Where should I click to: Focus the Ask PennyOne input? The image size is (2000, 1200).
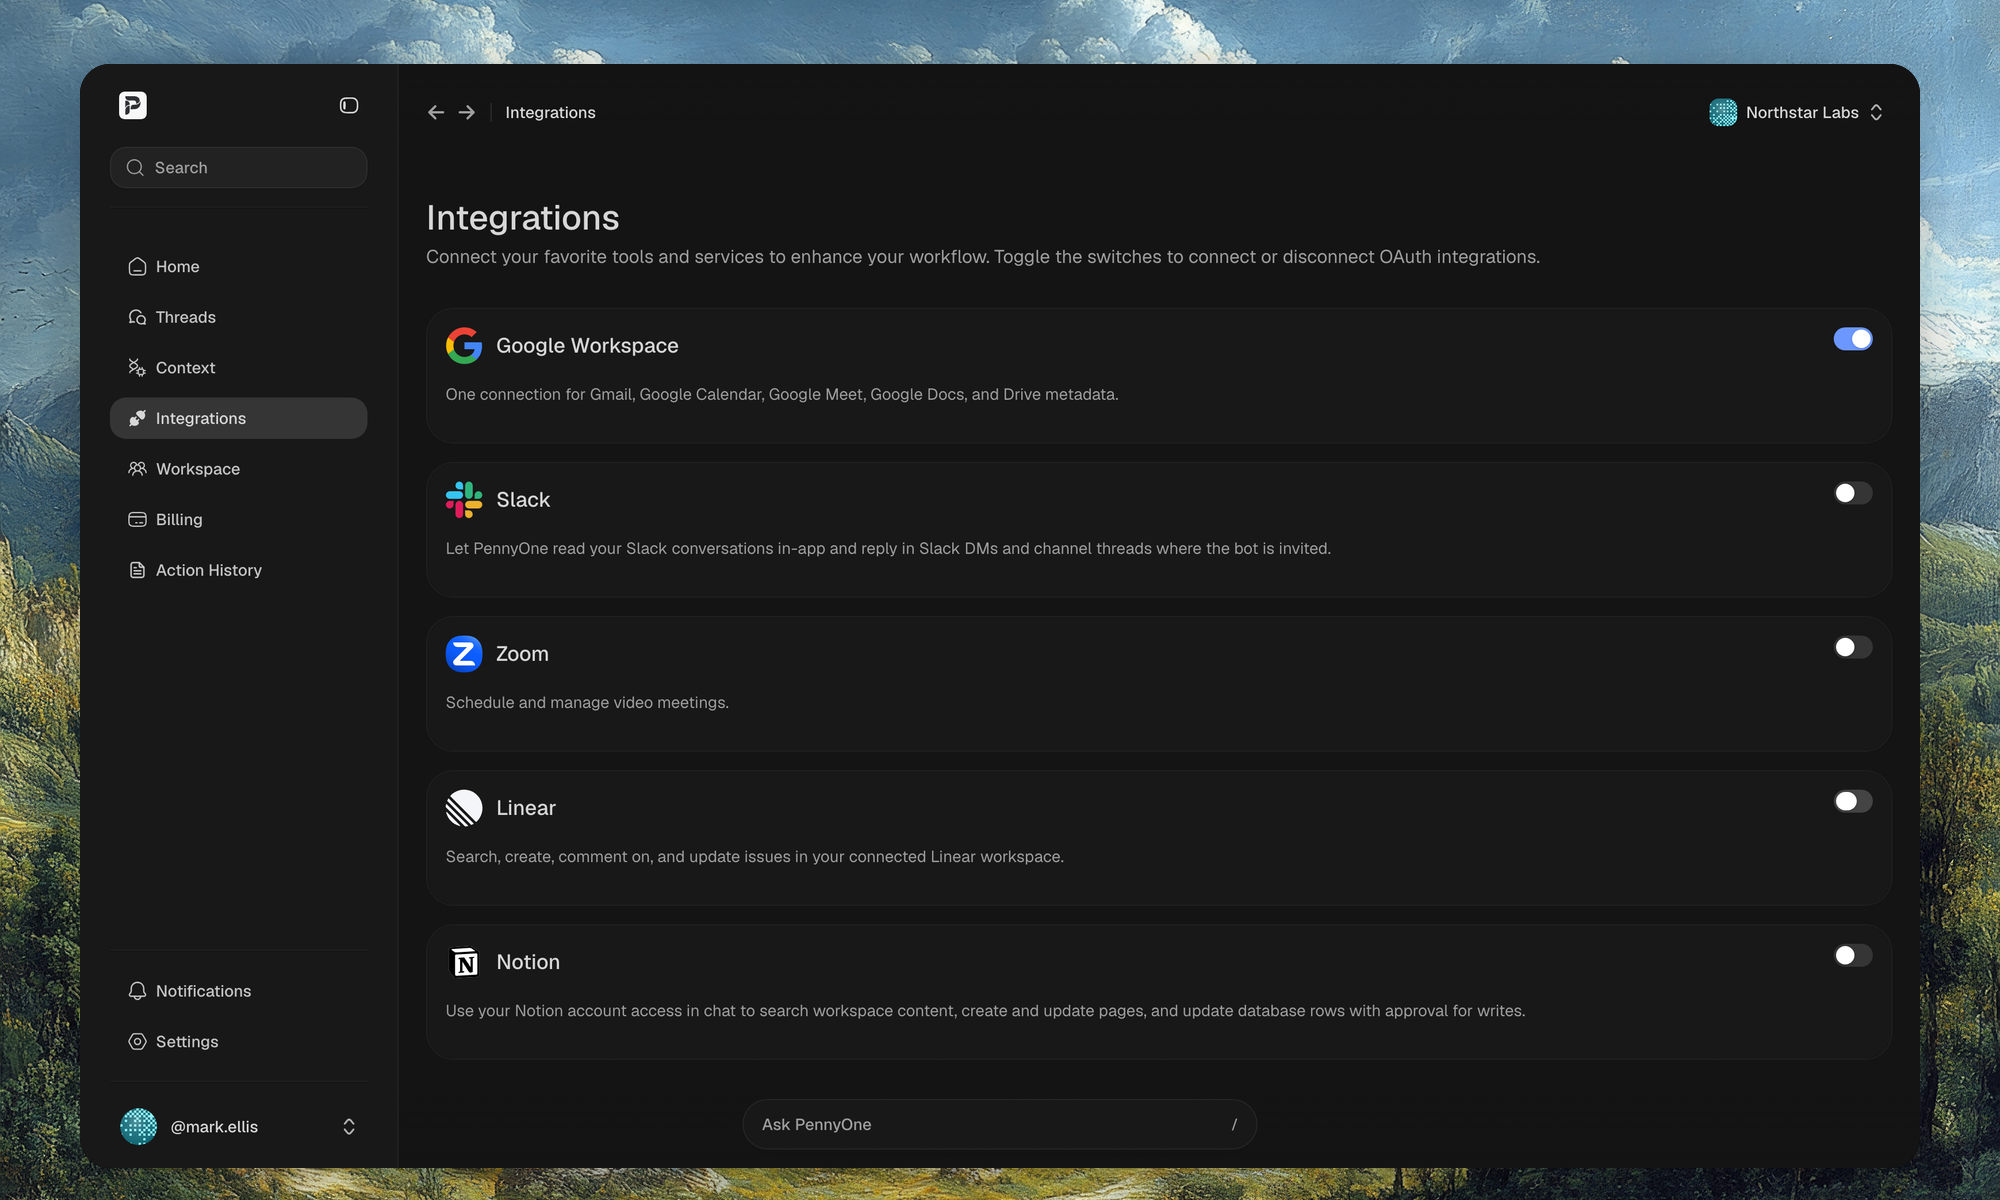pyautogui.click(x=999, y=1124)
